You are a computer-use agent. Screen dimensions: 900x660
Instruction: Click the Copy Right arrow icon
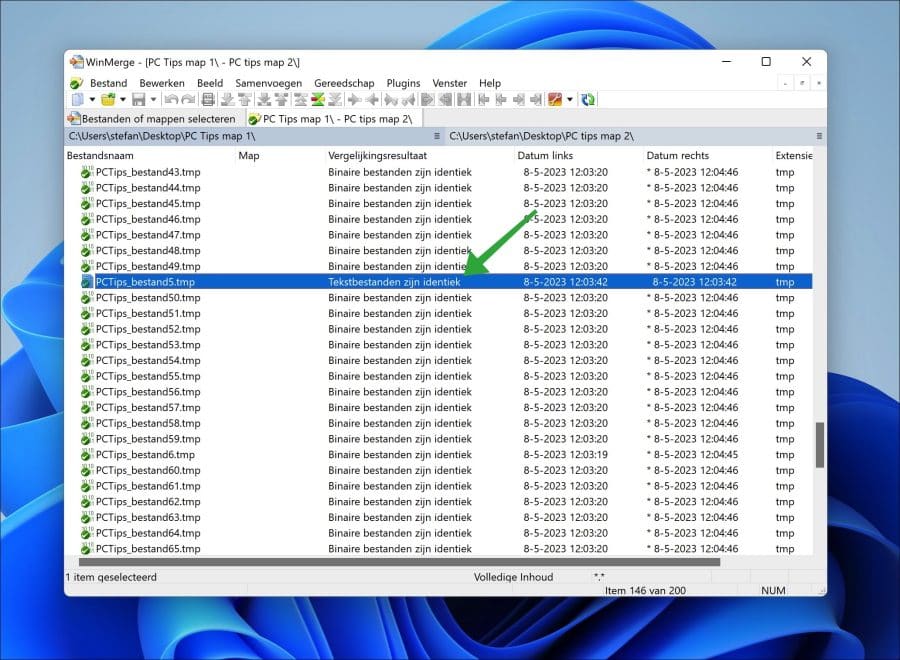coord(354,100)
